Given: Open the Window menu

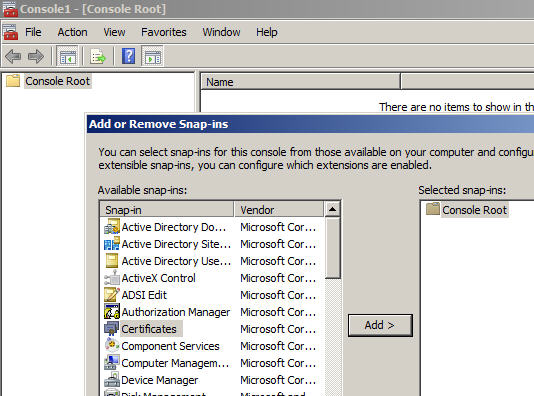Looking at the screenshot, I should click(221, 32).
